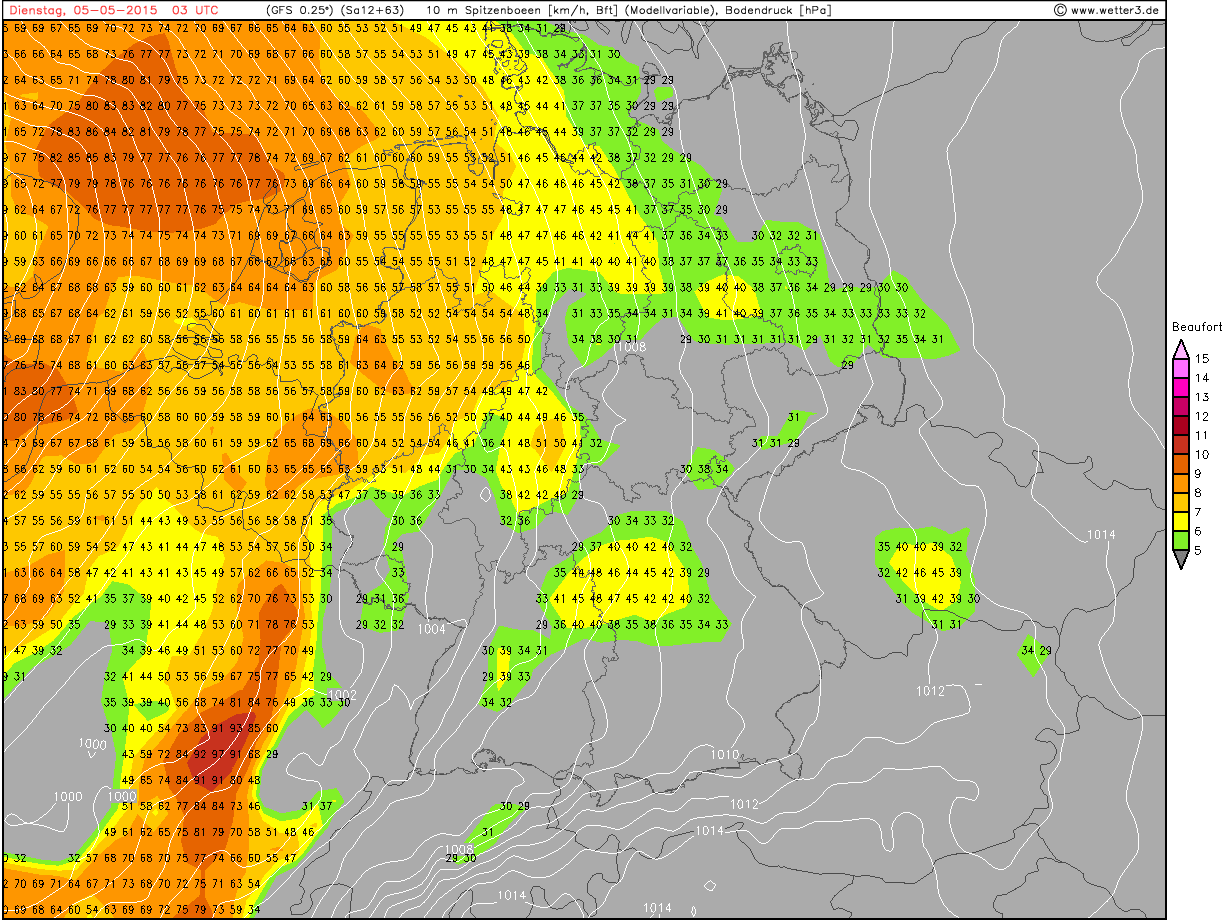Pick legend swatch between 8 and 7

1180,501
